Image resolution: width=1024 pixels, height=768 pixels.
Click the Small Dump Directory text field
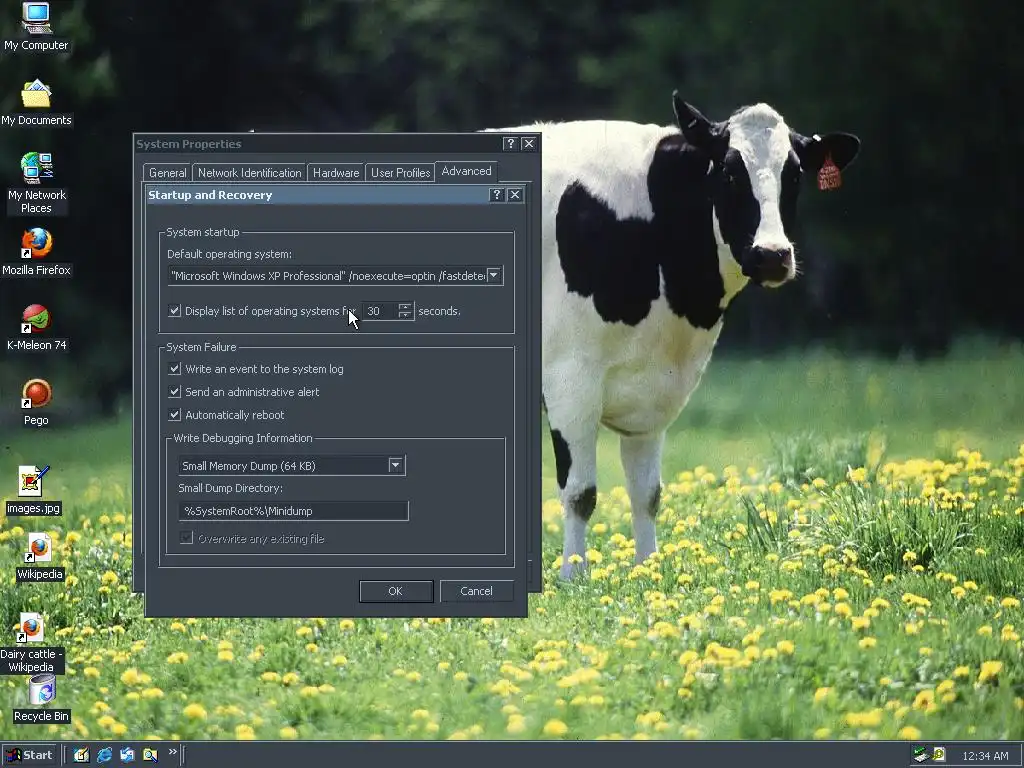(294, 511)
